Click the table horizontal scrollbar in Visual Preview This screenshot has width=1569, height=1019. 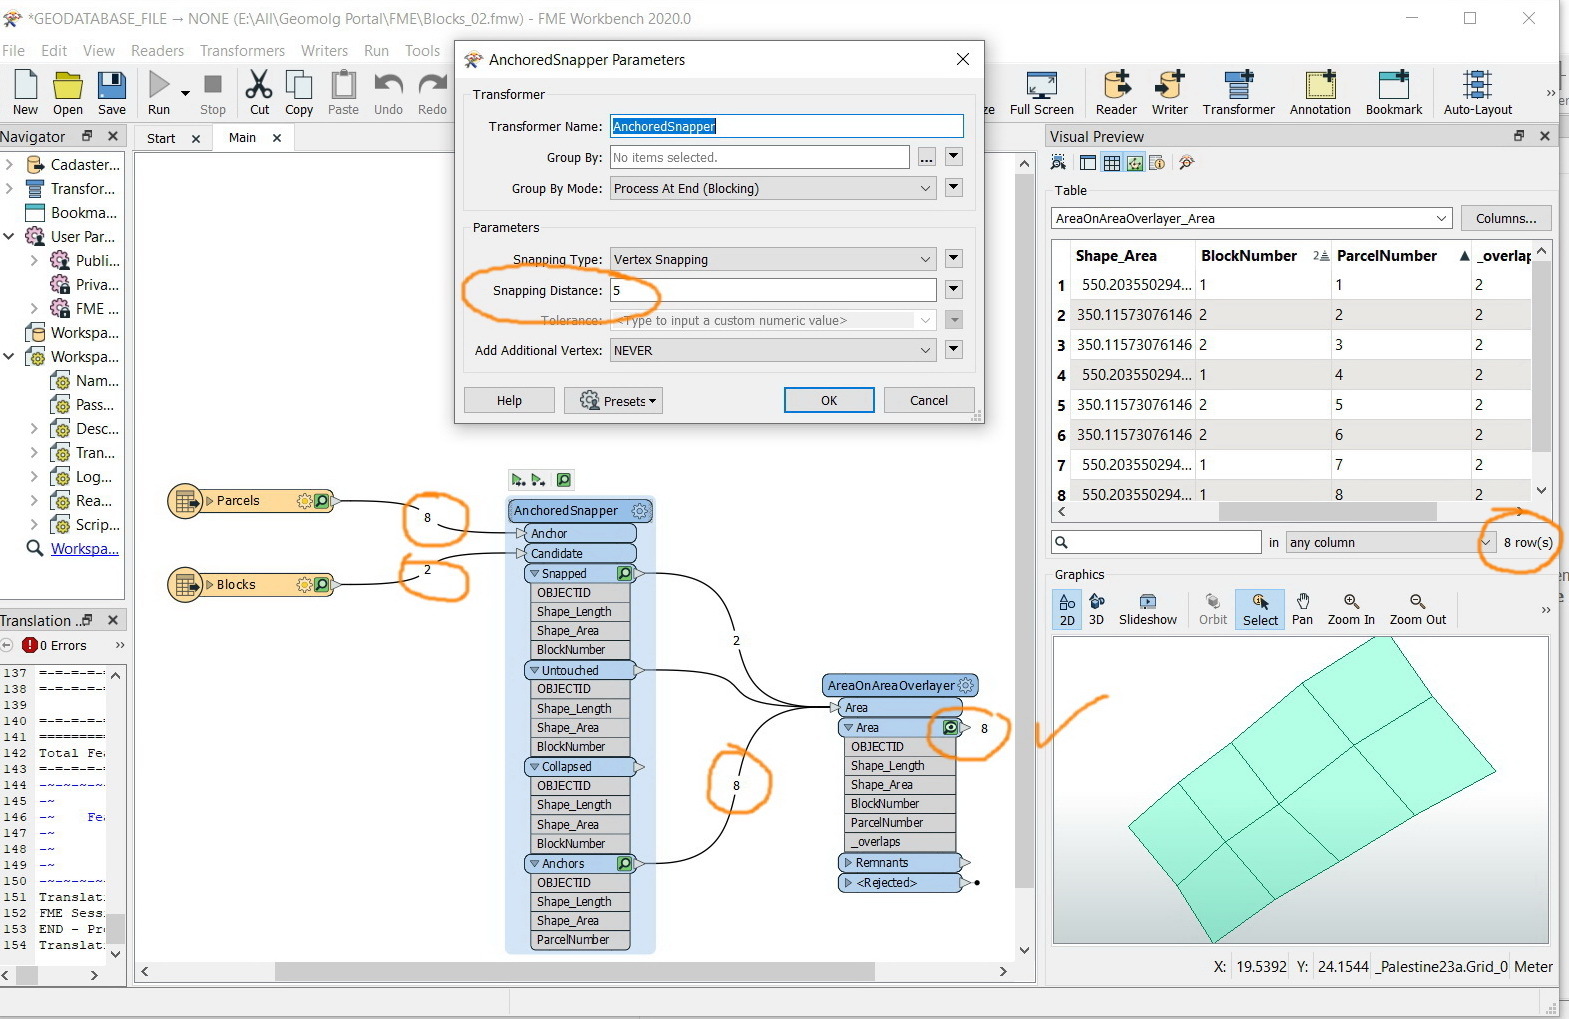click(x=1327, y=511)
